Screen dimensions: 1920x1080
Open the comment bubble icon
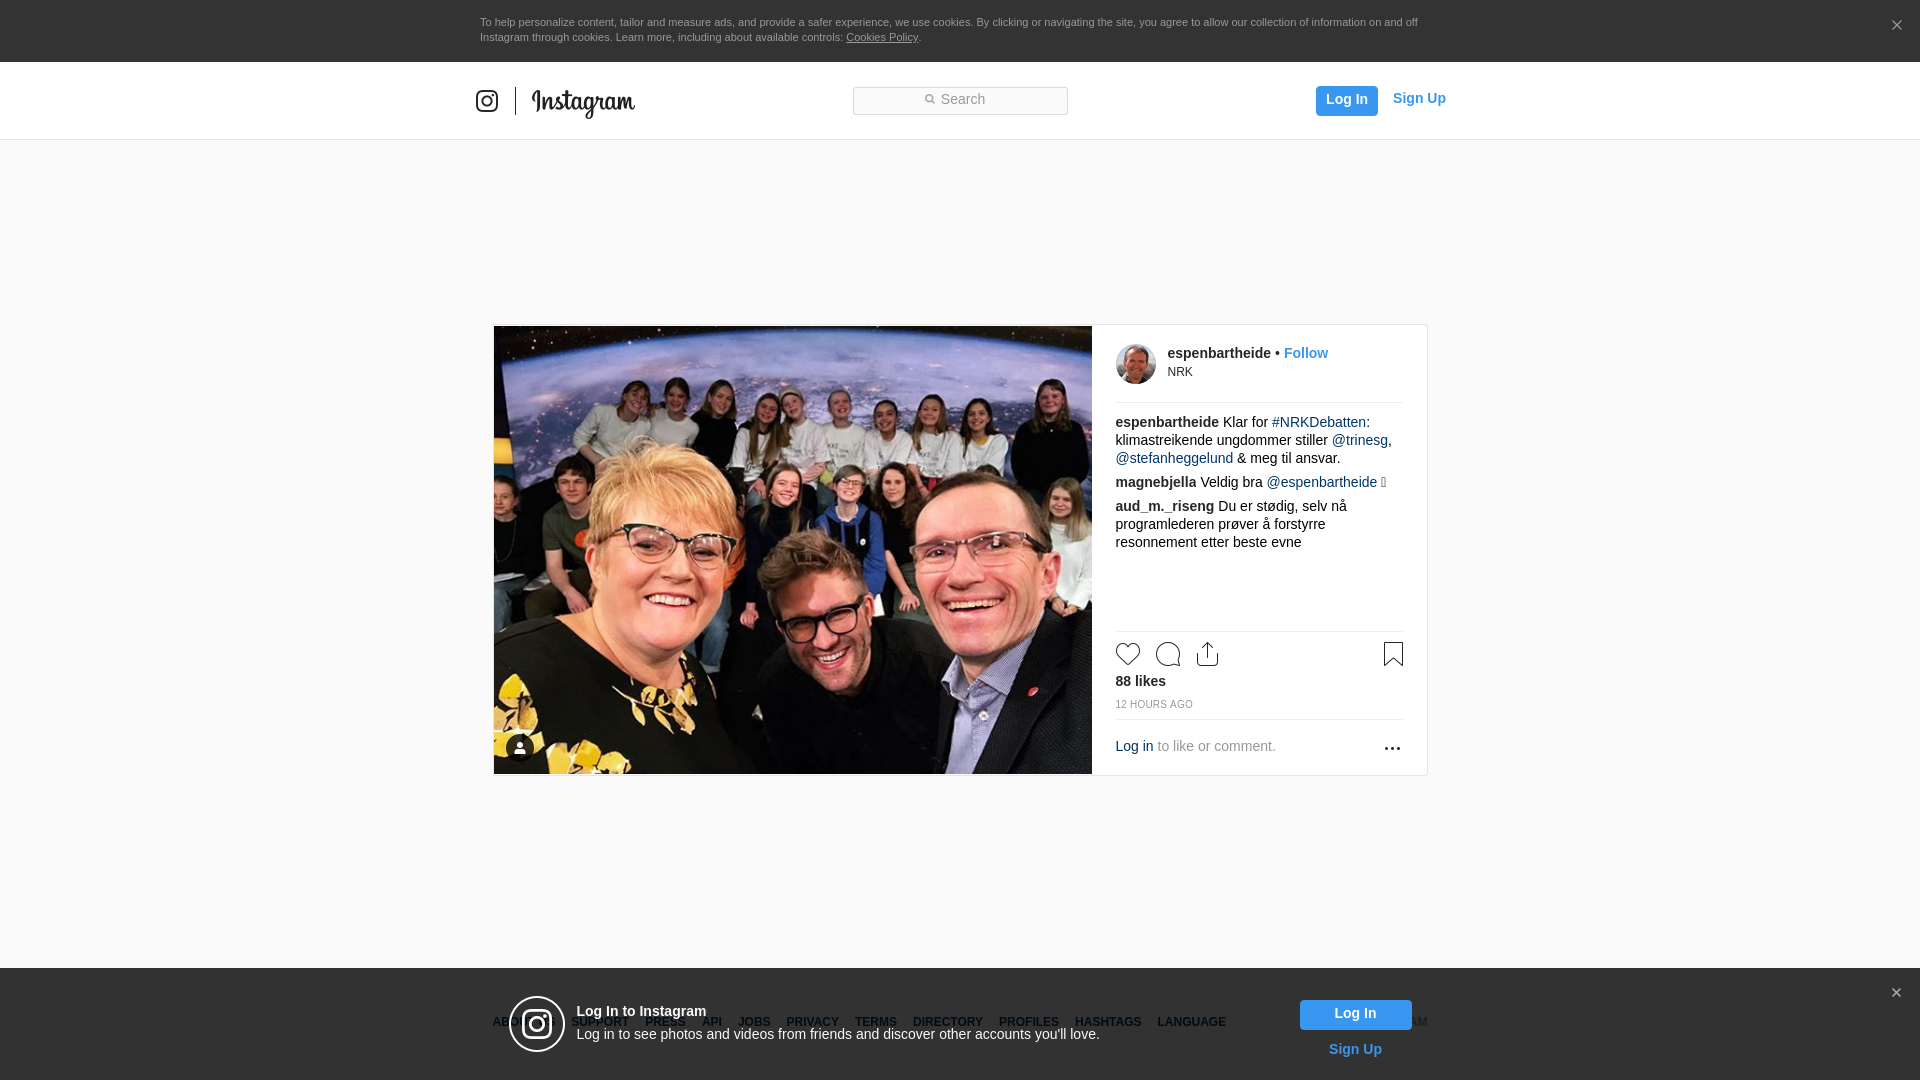1167,654
